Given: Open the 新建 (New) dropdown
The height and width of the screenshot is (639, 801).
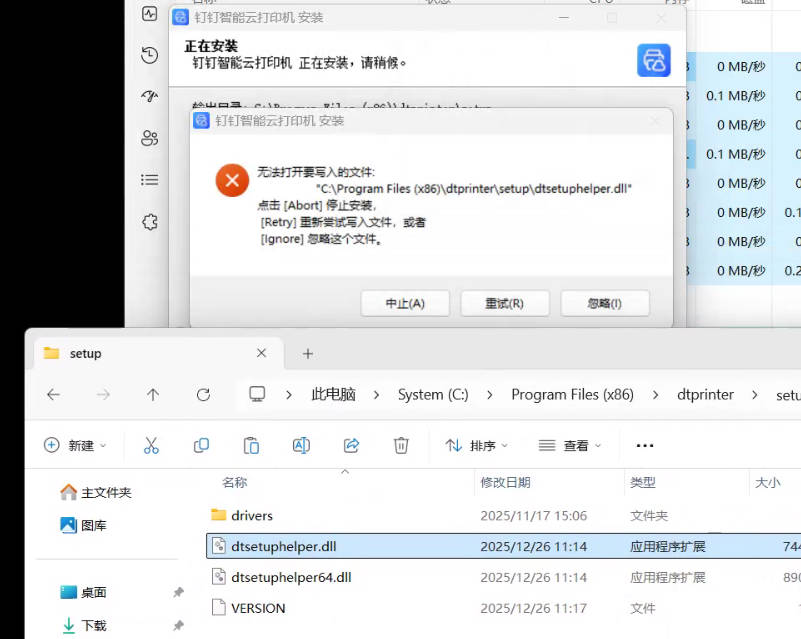Looking at the screenshot, I should [x=76, y=445].
